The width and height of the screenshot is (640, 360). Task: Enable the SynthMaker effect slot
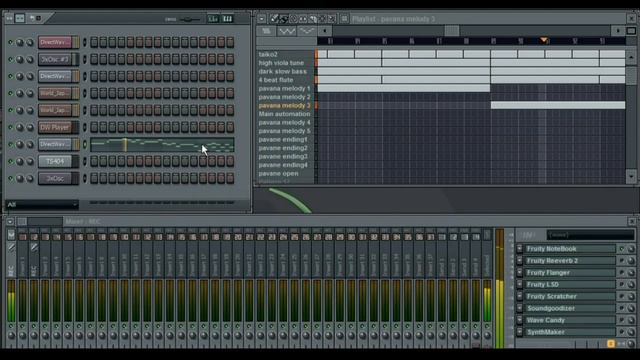click(x=622, y=332)
